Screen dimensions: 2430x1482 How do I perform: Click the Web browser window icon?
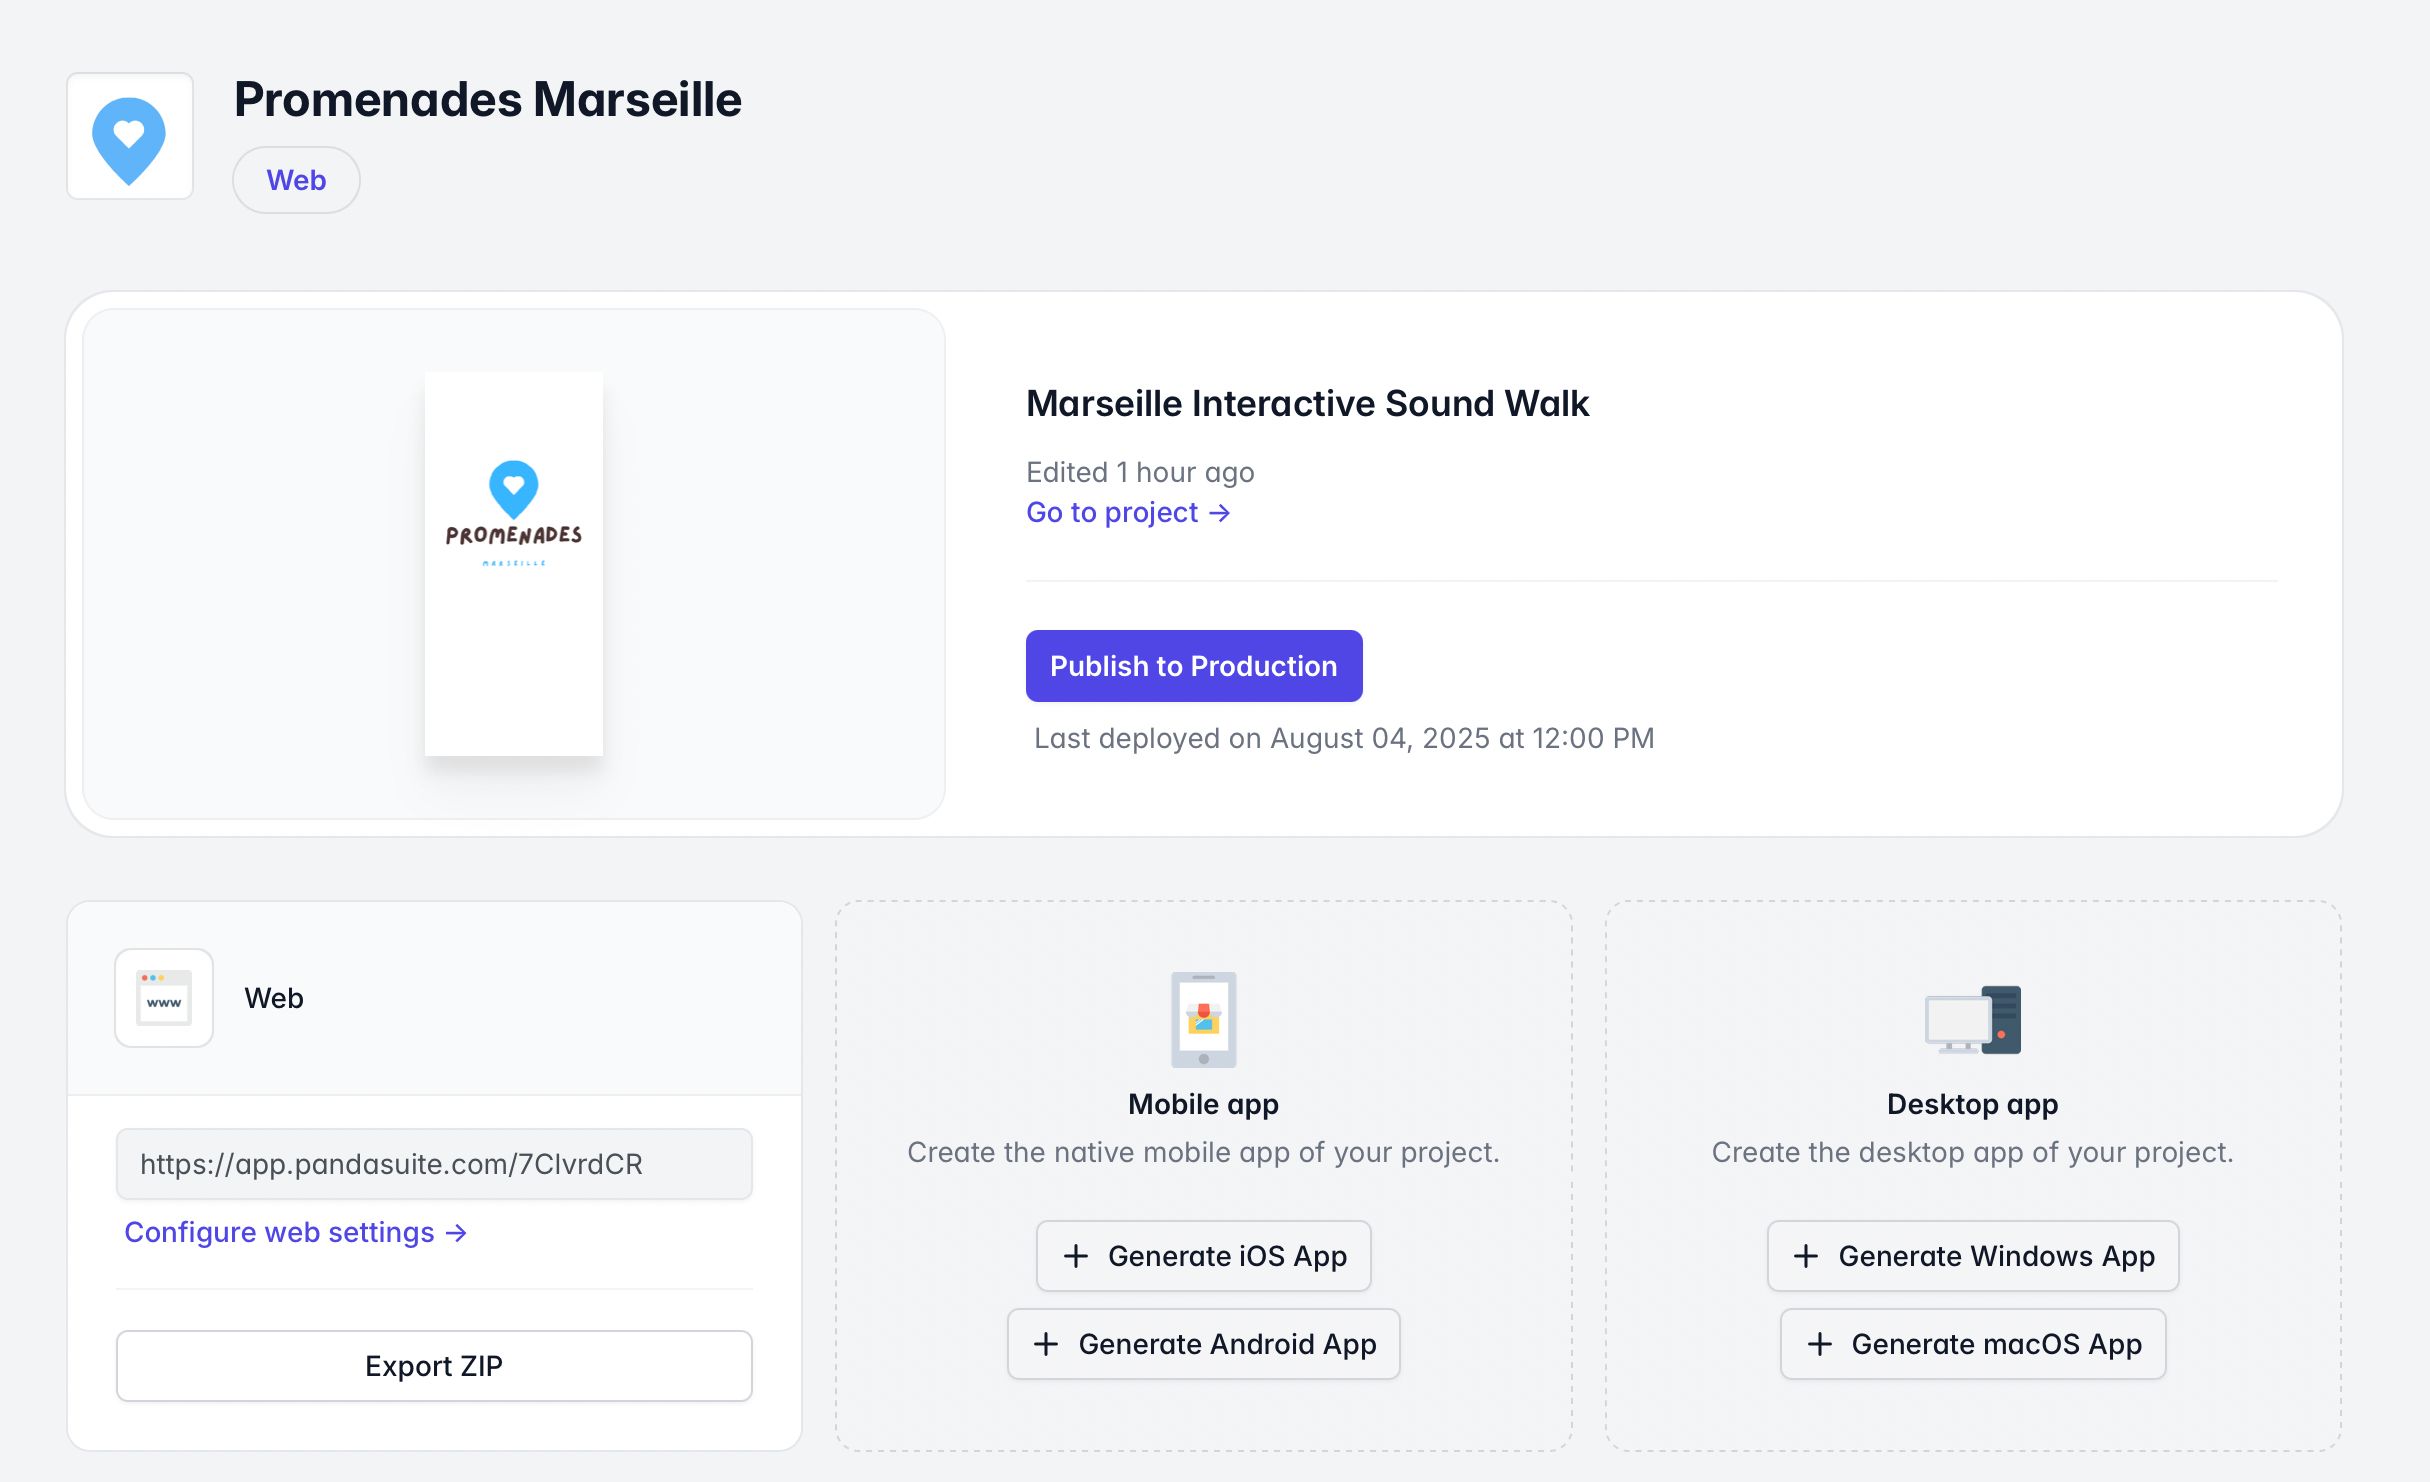click(x=164, y=998)
